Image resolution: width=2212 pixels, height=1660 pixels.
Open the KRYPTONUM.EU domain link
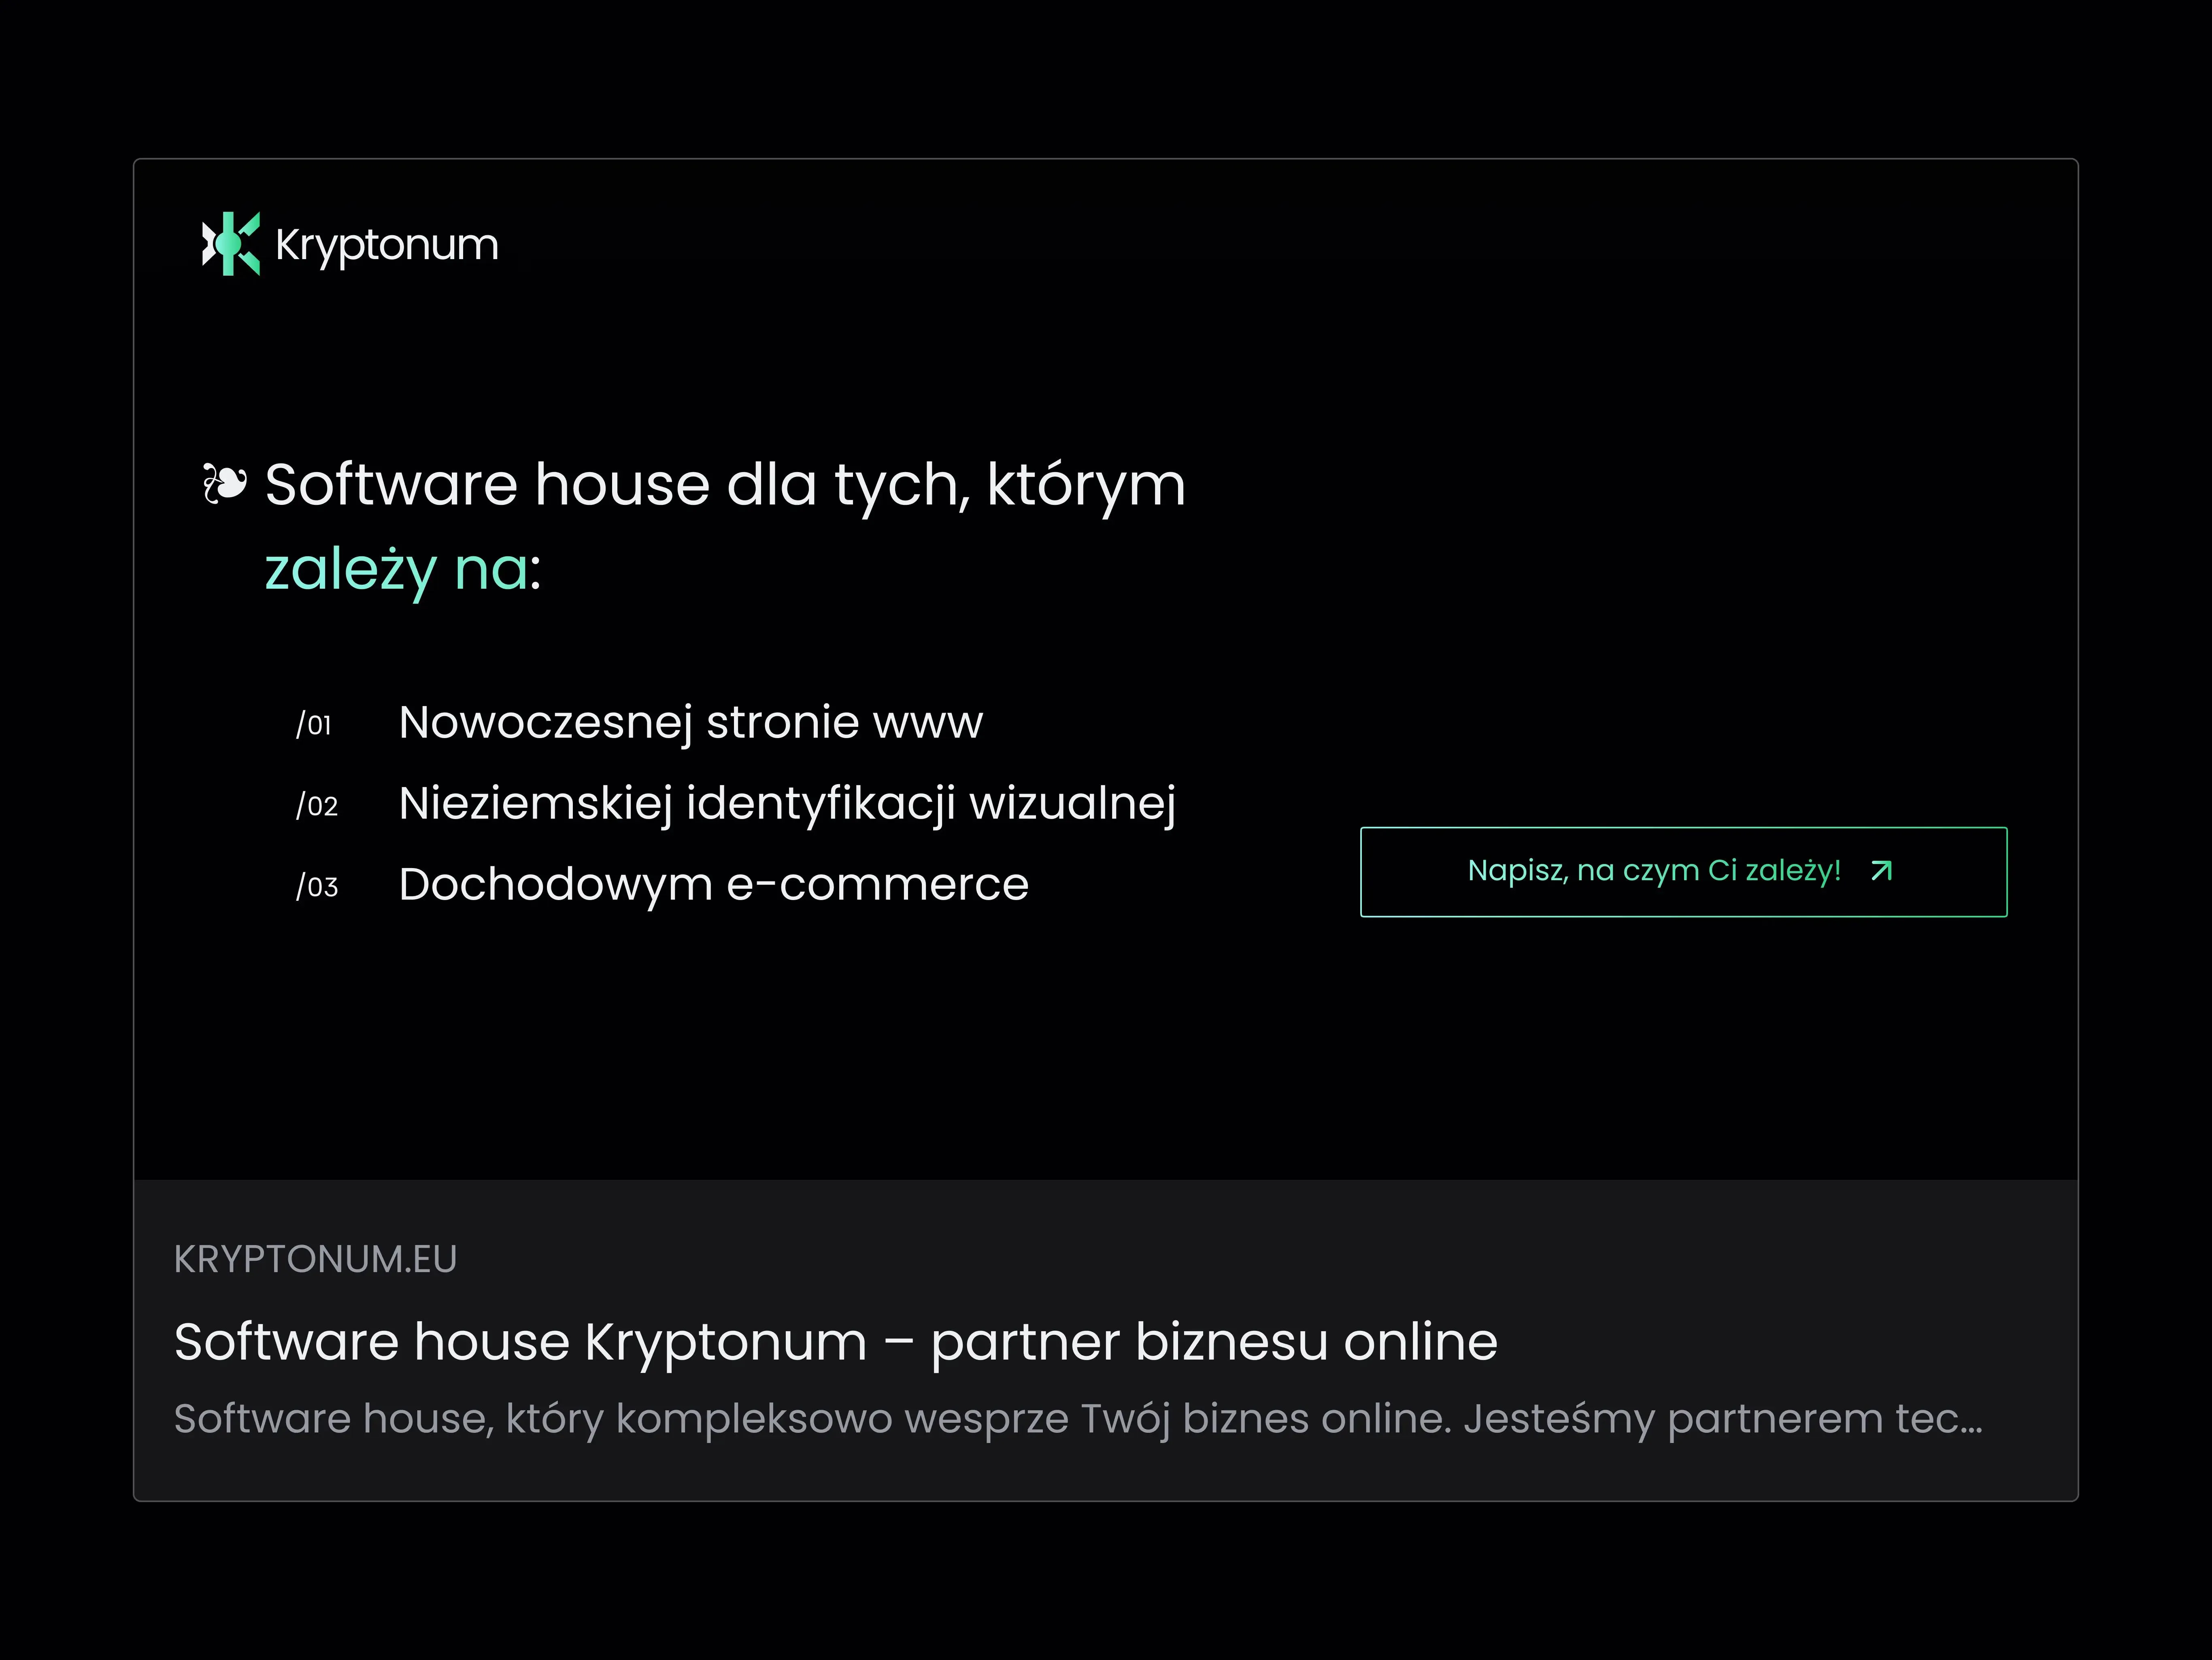point(315,1259)
